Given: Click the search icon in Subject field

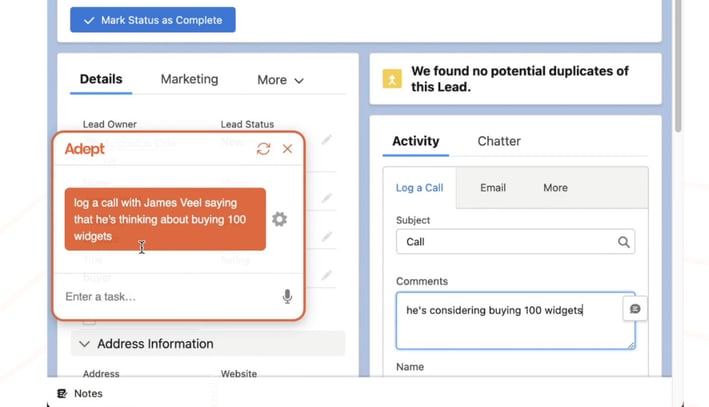Looking at the screenshot, I should click(x=623, y=242).
